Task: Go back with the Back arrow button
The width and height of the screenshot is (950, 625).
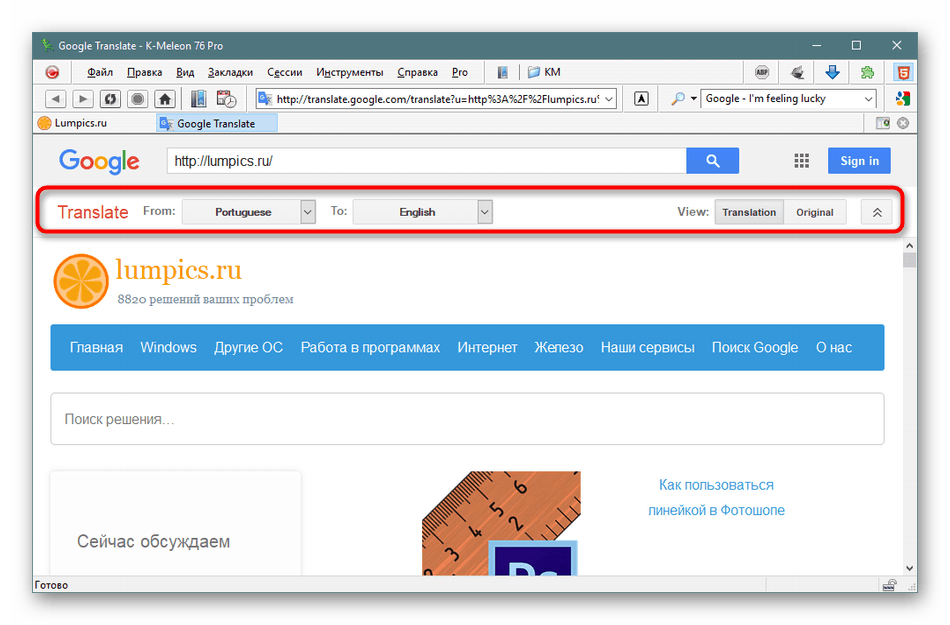Action: (56, 99)
